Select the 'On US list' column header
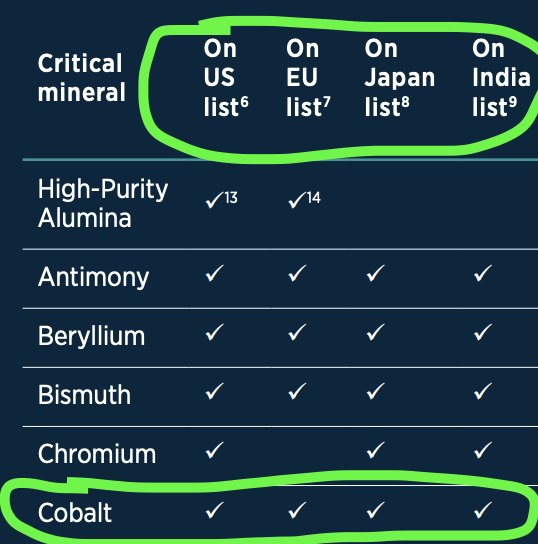 tap(226, 78)
